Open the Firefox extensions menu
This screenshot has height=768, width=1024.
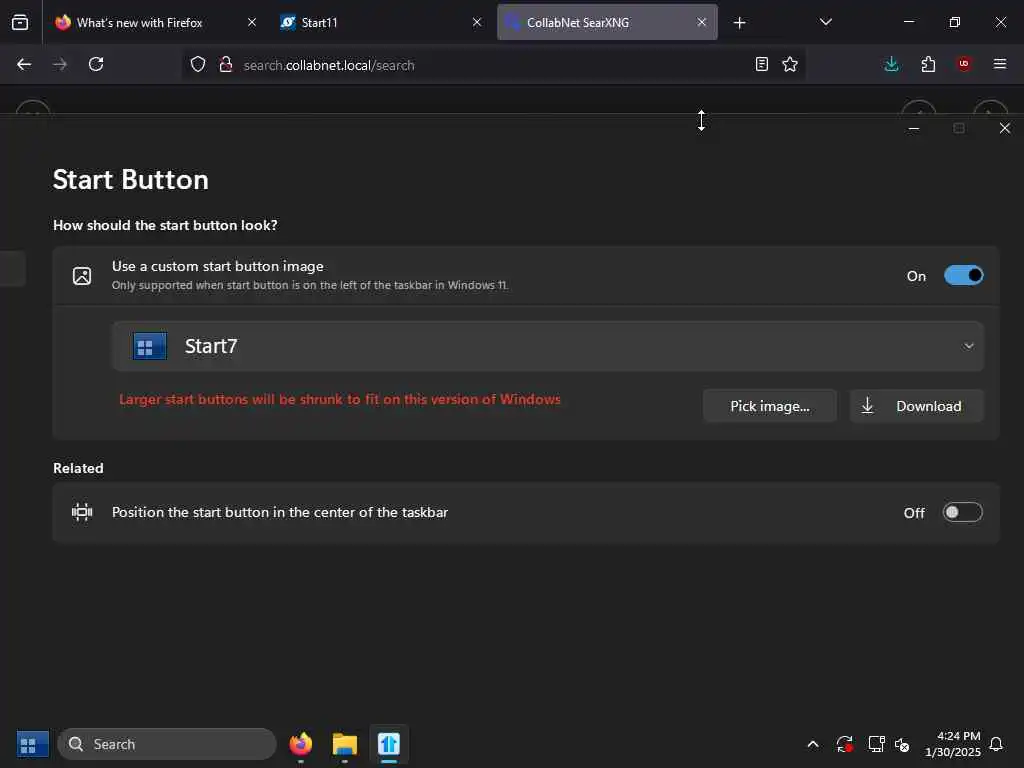[x=928, y=64]
